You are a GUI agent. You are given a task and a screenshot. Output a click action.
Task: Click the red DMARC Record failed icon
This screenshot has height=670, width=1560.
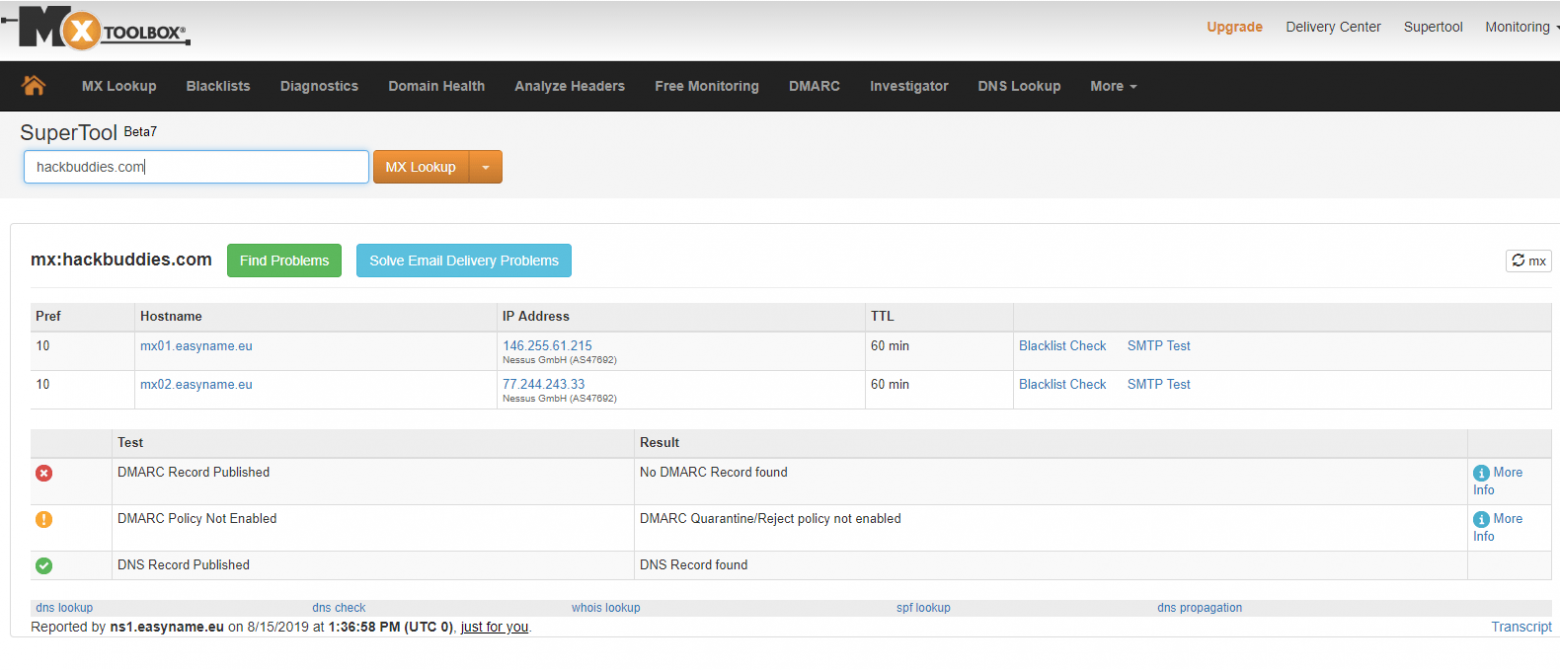tap(44, 473)
